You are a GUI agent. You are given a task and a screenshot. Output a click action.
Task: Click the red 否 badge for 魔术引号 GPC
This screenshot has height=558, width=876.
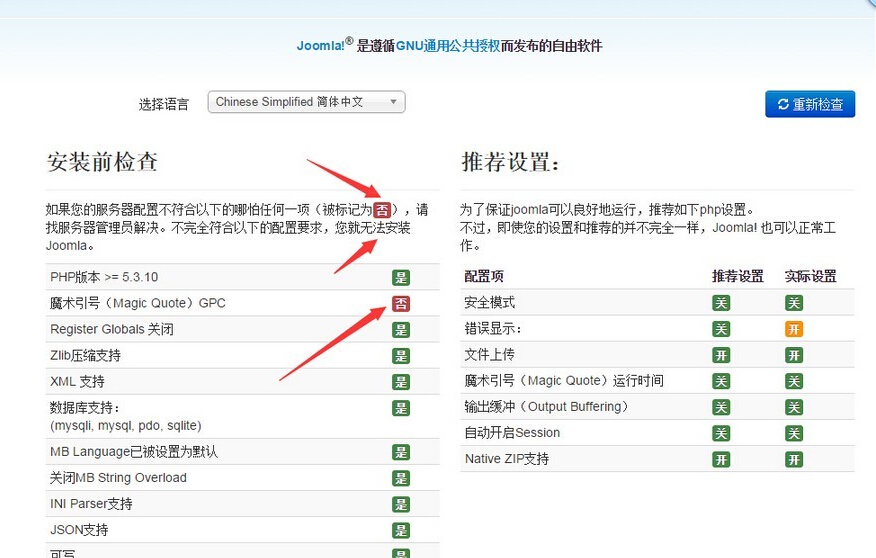(401, 304)
